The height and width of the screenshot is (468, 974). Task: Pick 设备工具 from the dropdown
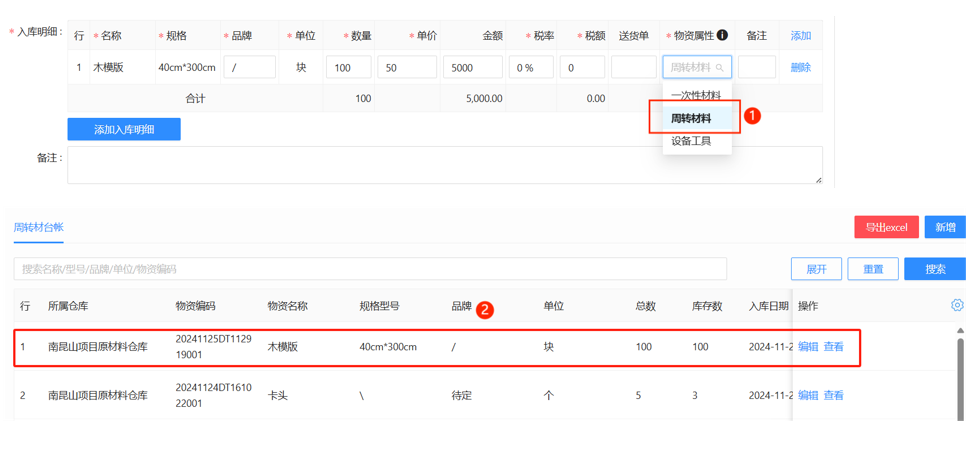pyautogui.click(x=691, y=141)
